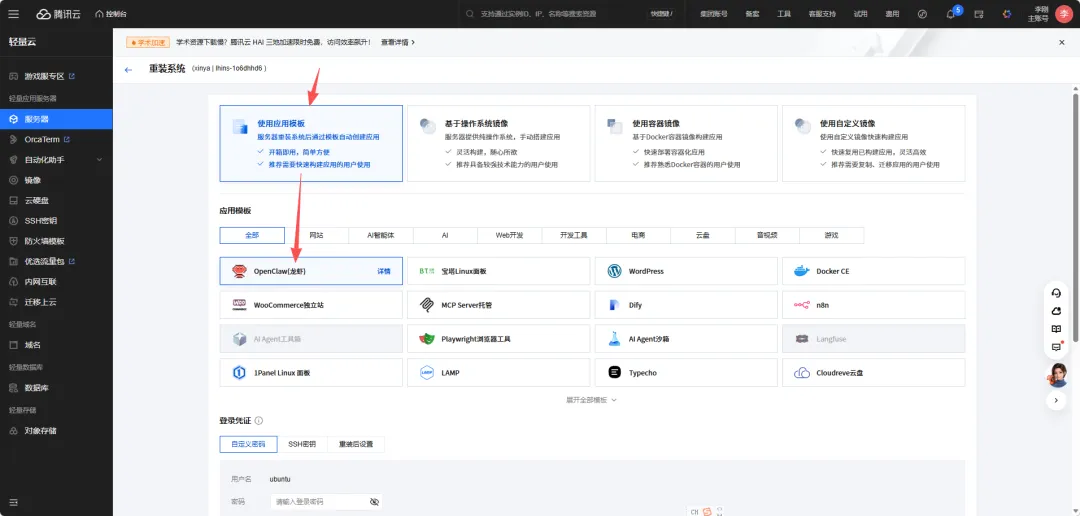Choose the MCP Server托管 template
The height and width of the screenshot is (516, 1080).
(x=499, y=305)
